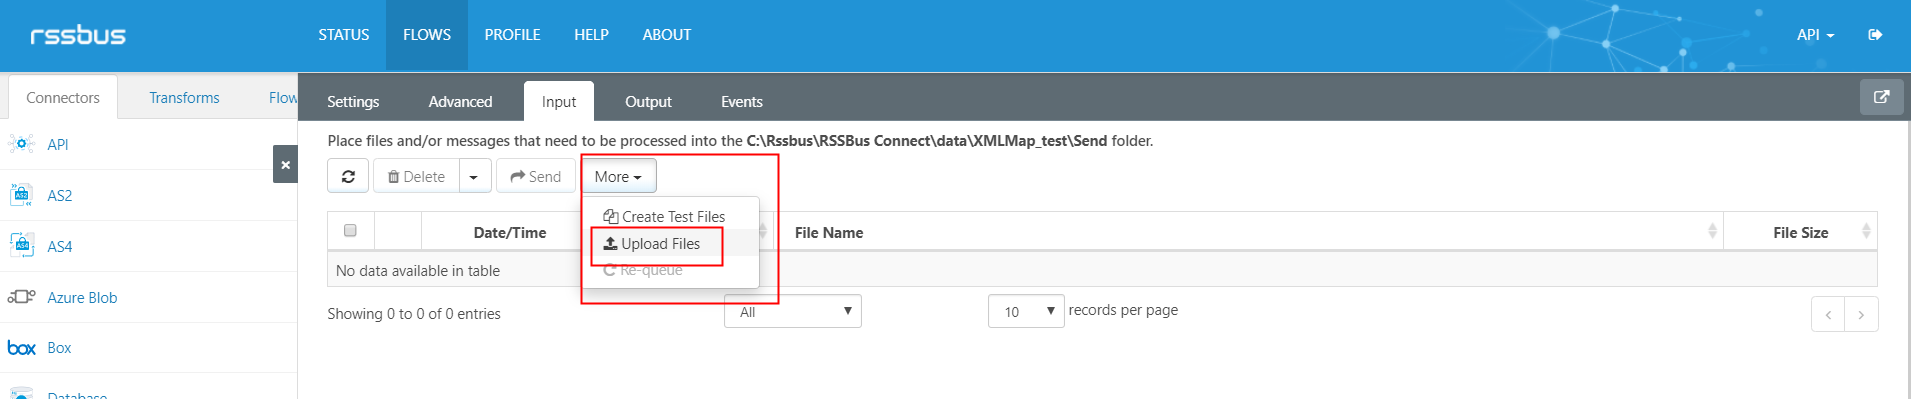1911x399 pixels.
Task: Select the AS4 connector icon
Action: pos(21,246)
